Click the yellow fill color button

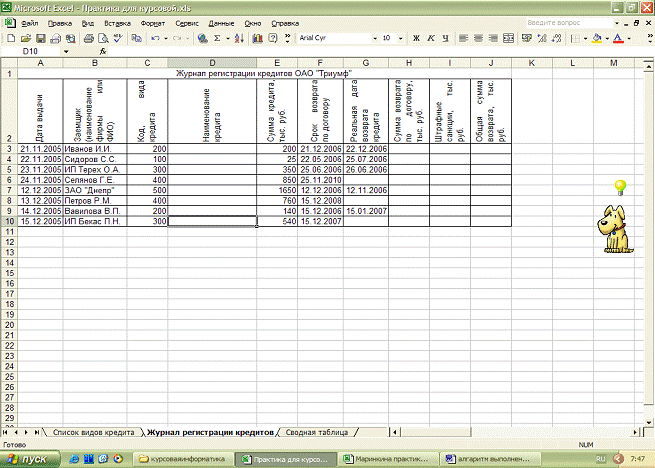click(597, 38)
